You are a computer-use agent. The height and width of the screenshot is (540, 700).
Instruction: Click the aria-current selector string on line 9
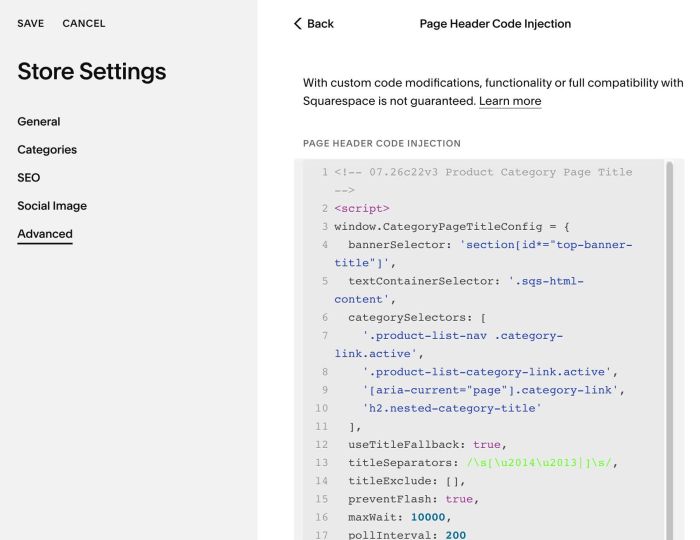490,390
